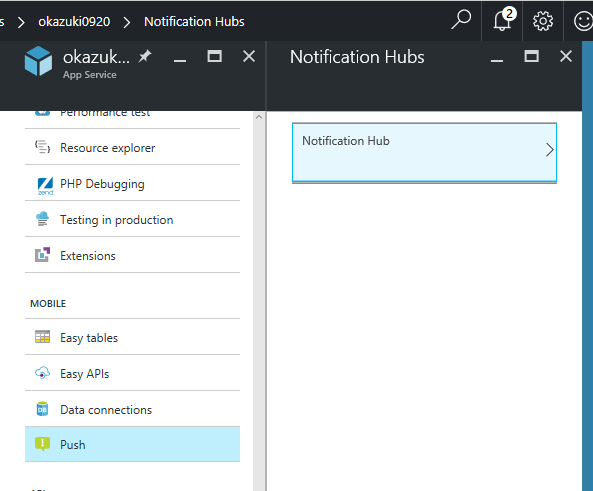Select Testing in production
Viewport: 593px width, 491px height.
click(132, 219)
